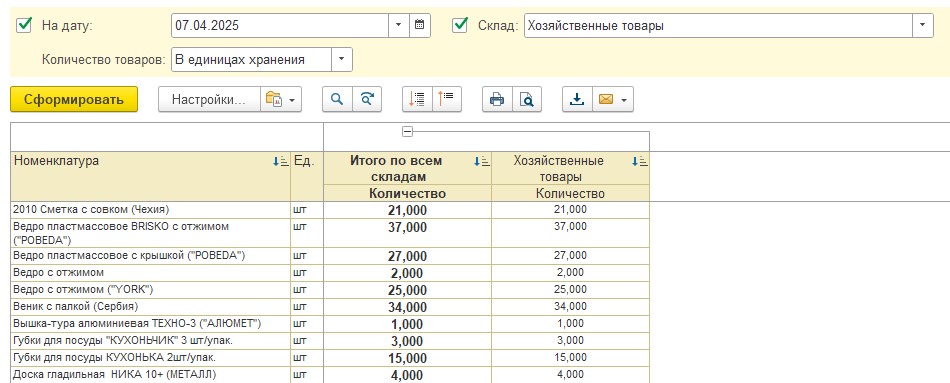This screenshot has width=950, height=383.
Task: Sort by Хозяйственные товары column sort icon
Action: point(639,162)
